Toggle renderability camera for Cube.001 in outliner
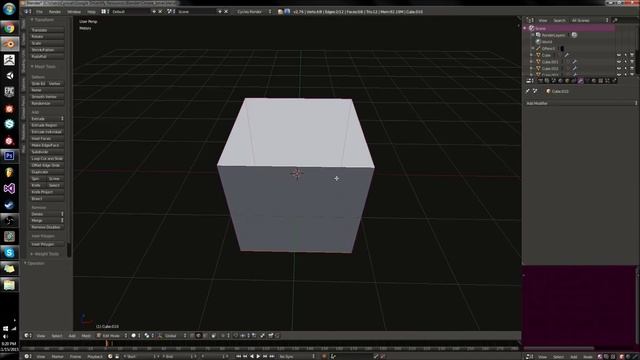Screen dimensions: 640x360 [632, 62]
